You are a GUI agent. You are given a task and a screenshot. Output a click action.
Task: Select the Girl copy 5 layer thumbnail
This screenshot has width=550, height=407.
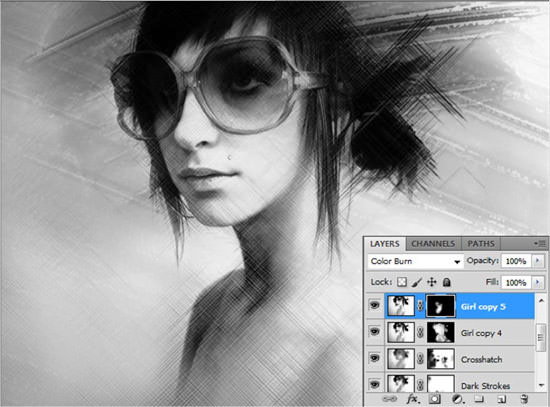401,306
